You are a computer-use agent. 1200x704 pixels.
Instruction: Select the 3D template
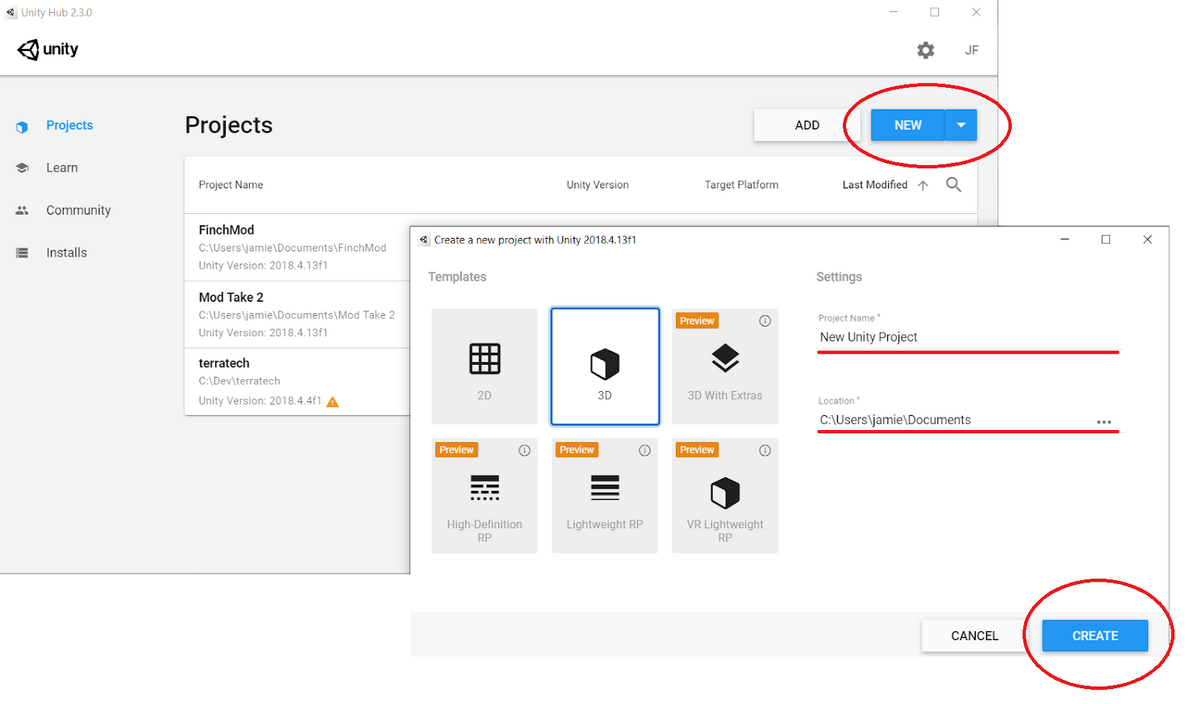(x=605, y=366)
